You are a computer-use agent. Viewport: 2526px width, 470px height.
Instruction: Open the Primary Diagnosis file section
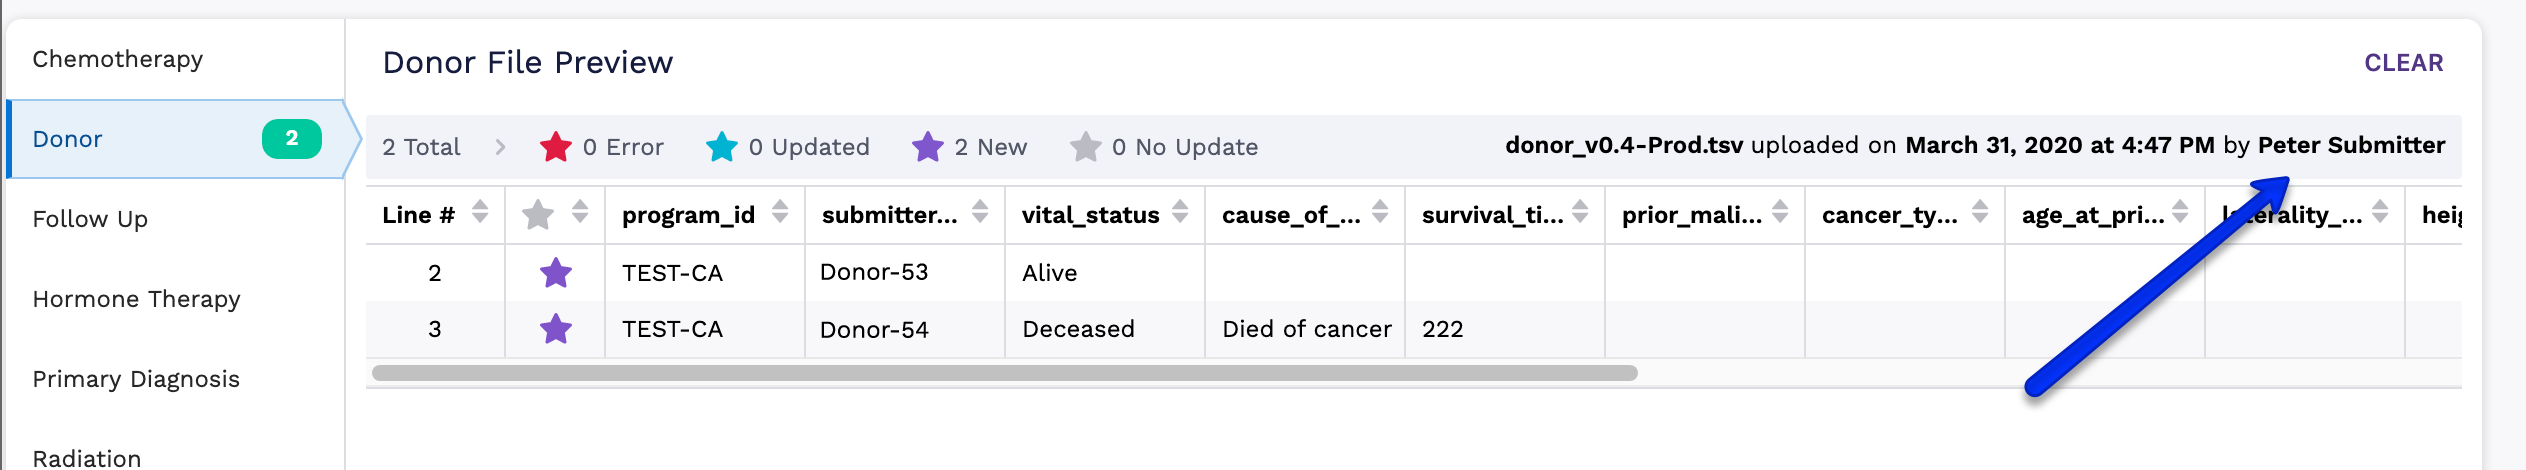[x=136, y=379]
